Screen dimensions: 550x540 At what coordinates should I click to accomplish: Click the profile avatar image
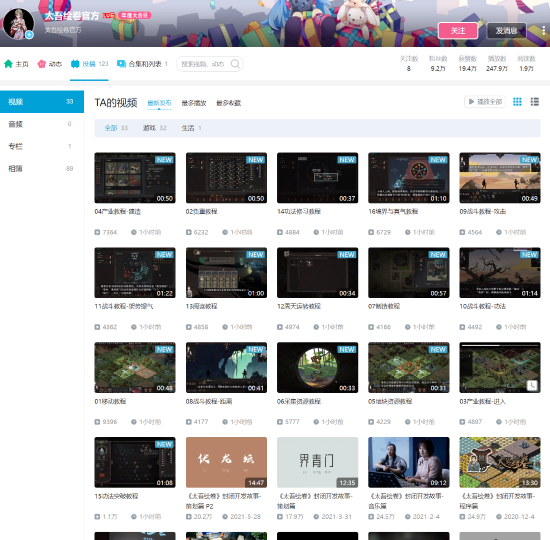[x=19, y=24]
